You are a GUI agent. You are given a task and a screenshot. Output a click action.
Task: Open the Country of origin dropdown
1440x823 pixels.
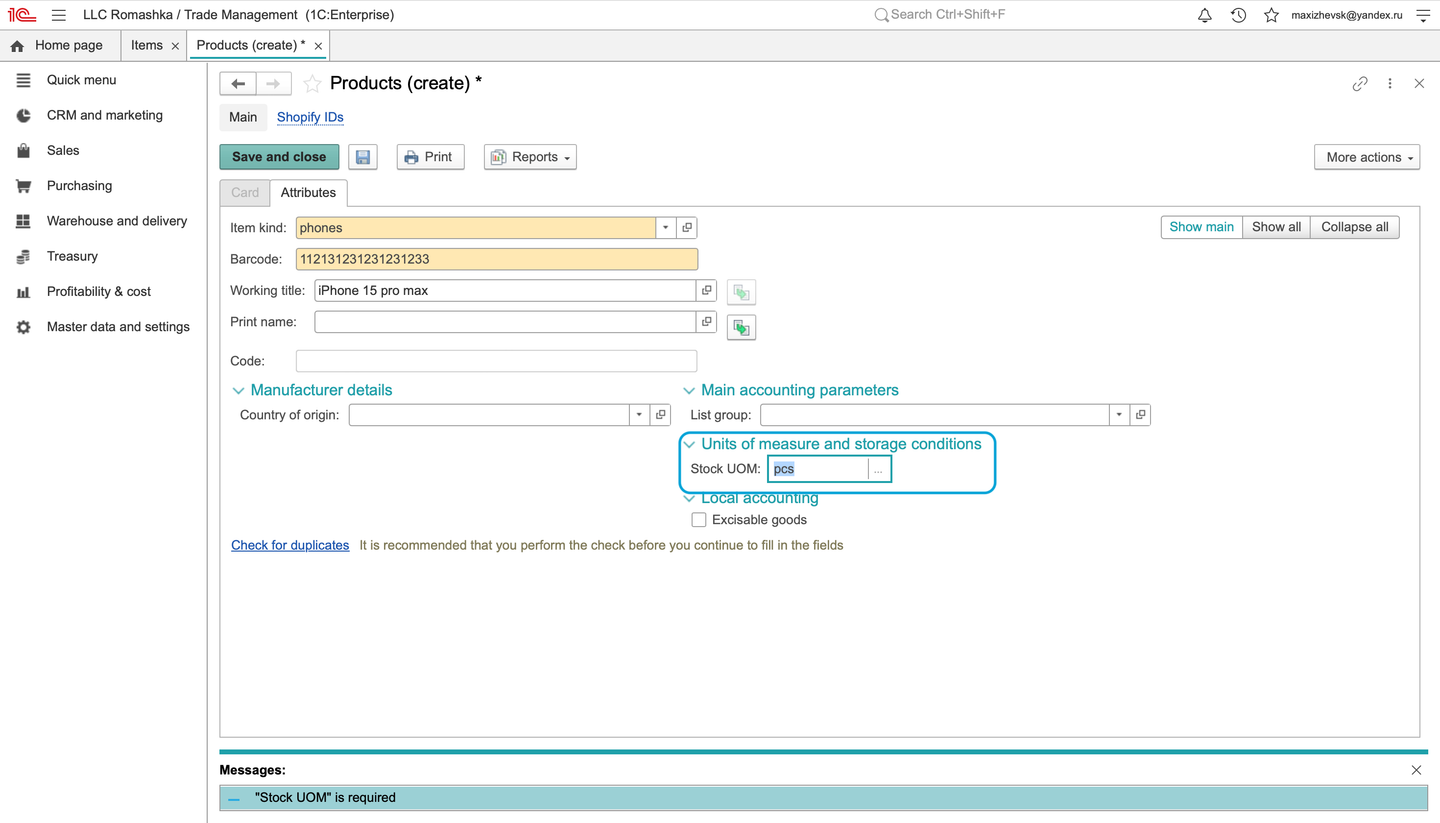pos(640,415)
